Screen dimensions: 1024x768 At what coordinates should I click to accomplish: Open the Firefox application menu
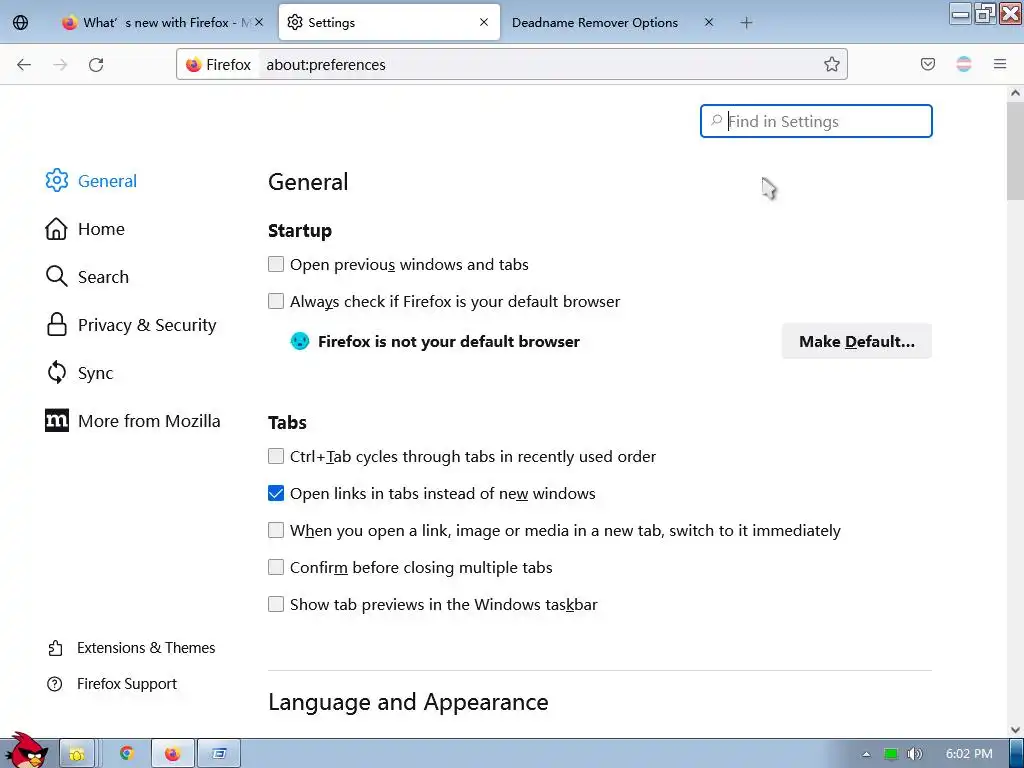1000,64
